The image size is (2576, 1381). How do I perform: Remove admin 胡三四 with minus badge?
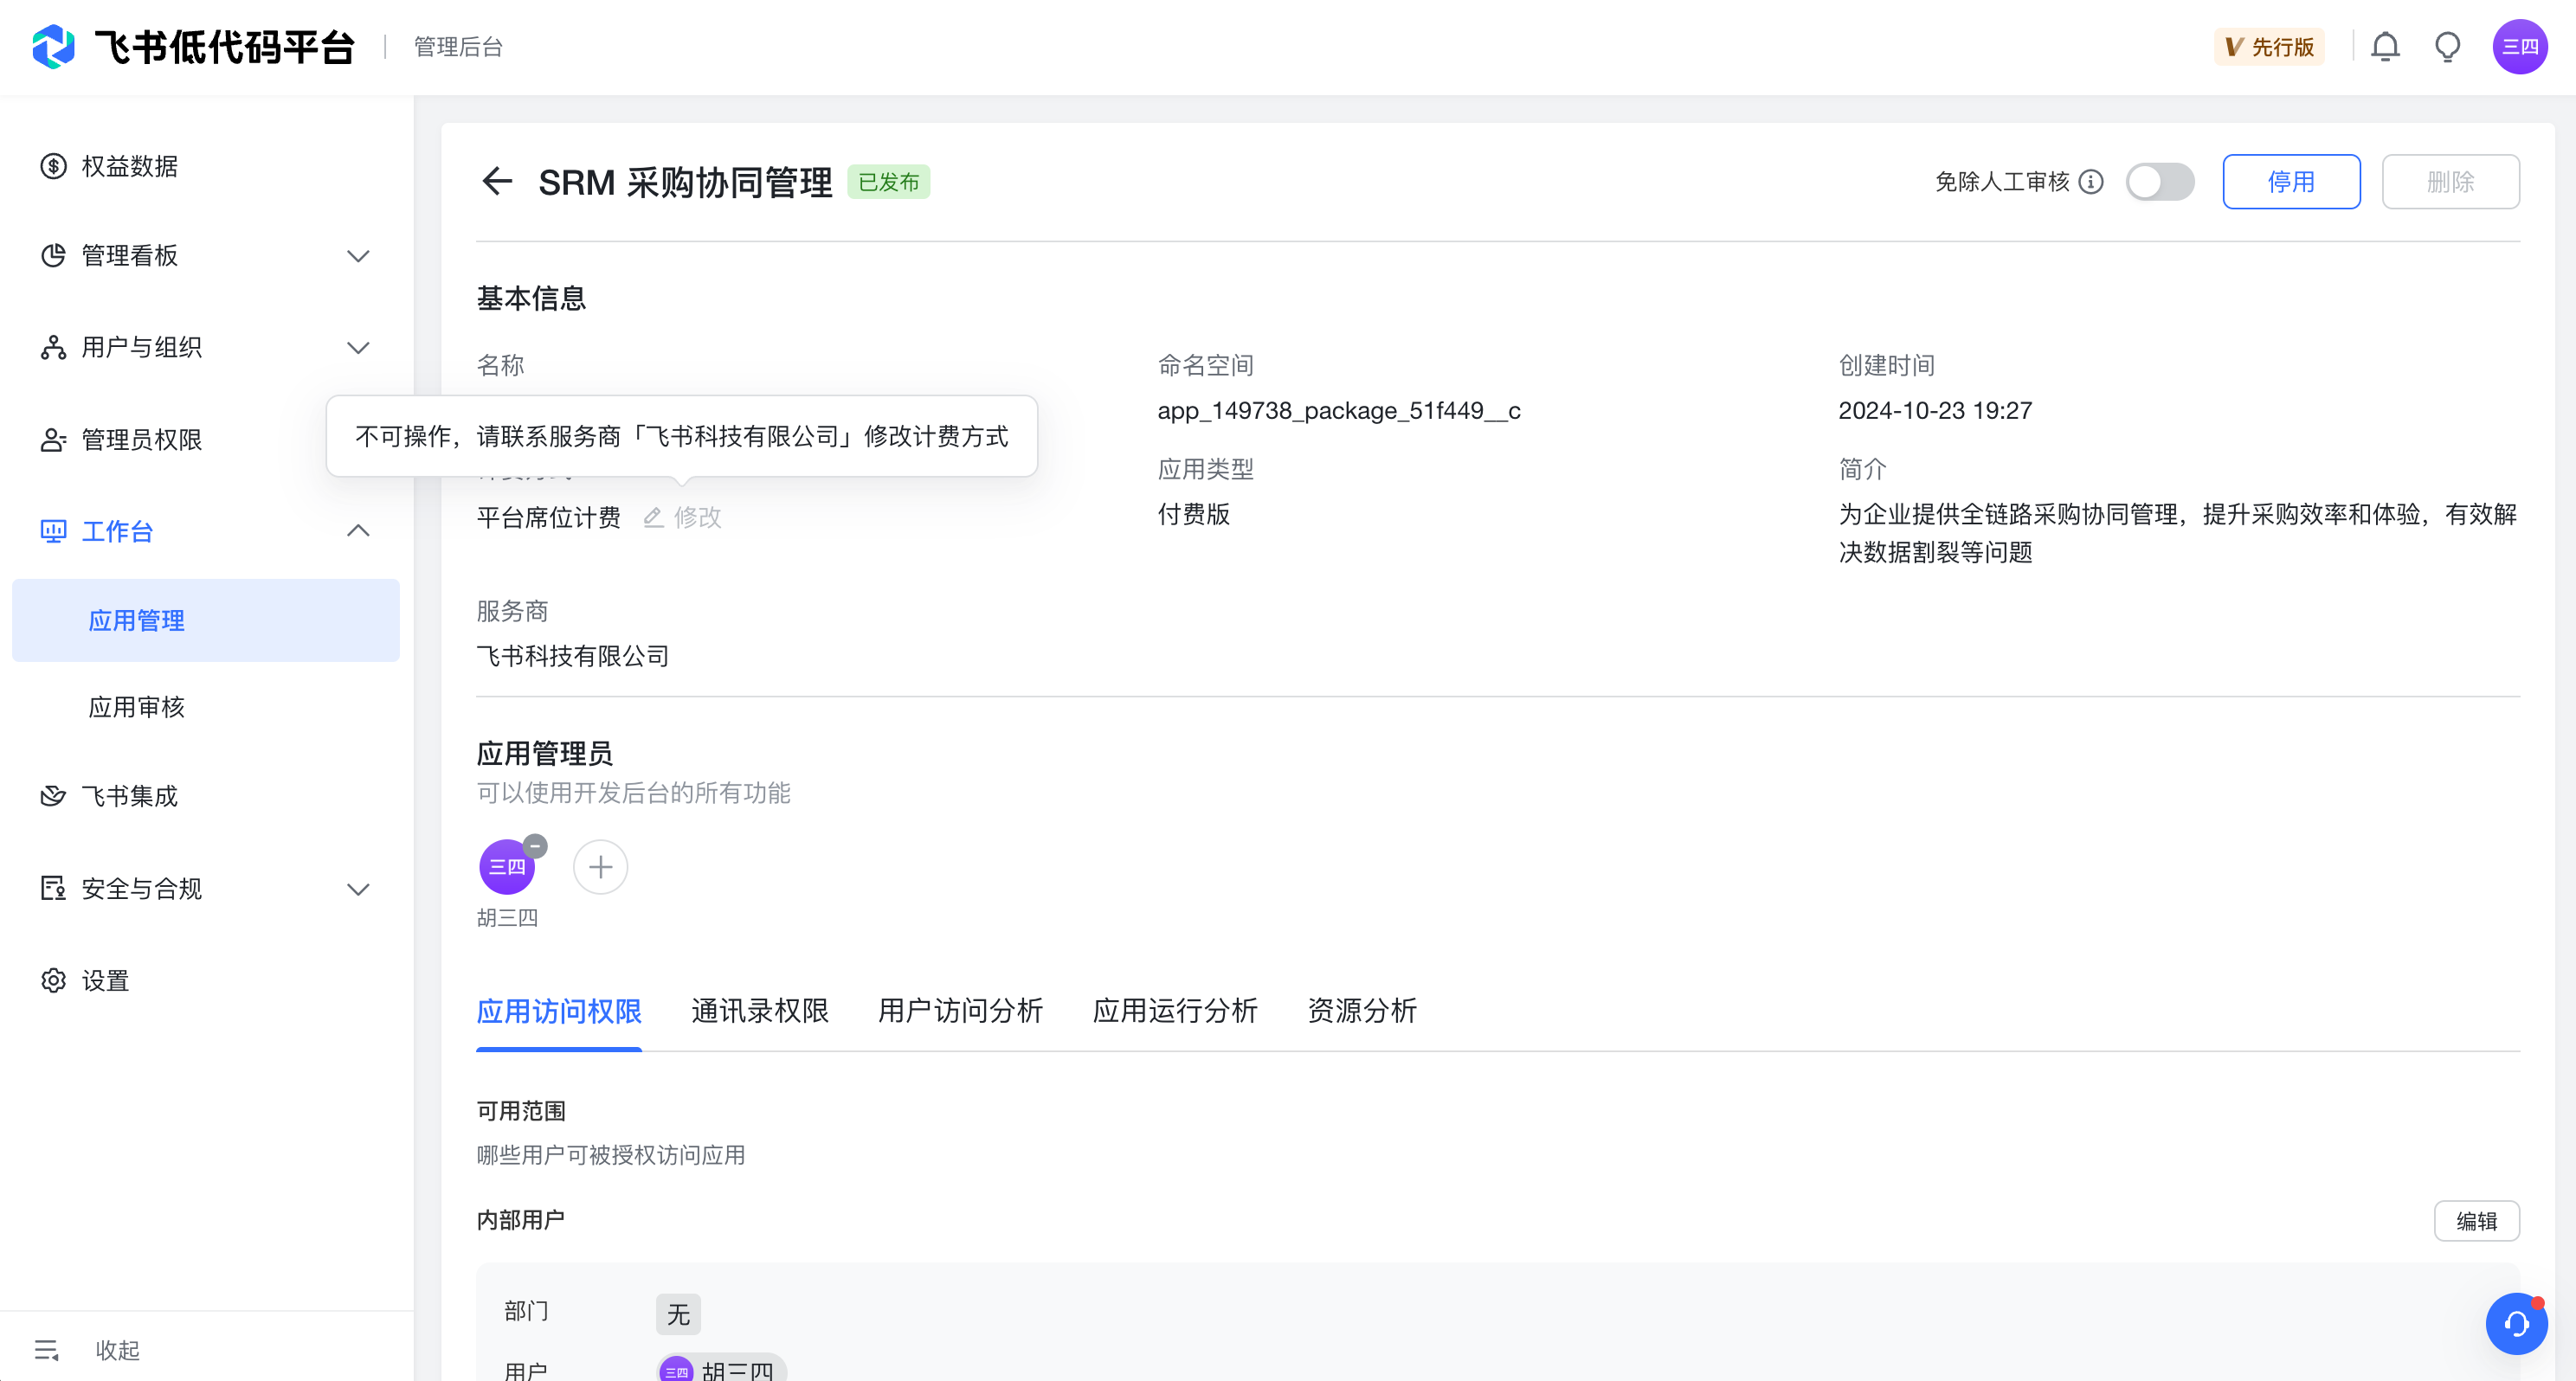pyautogui.click(x=536, y=846)
